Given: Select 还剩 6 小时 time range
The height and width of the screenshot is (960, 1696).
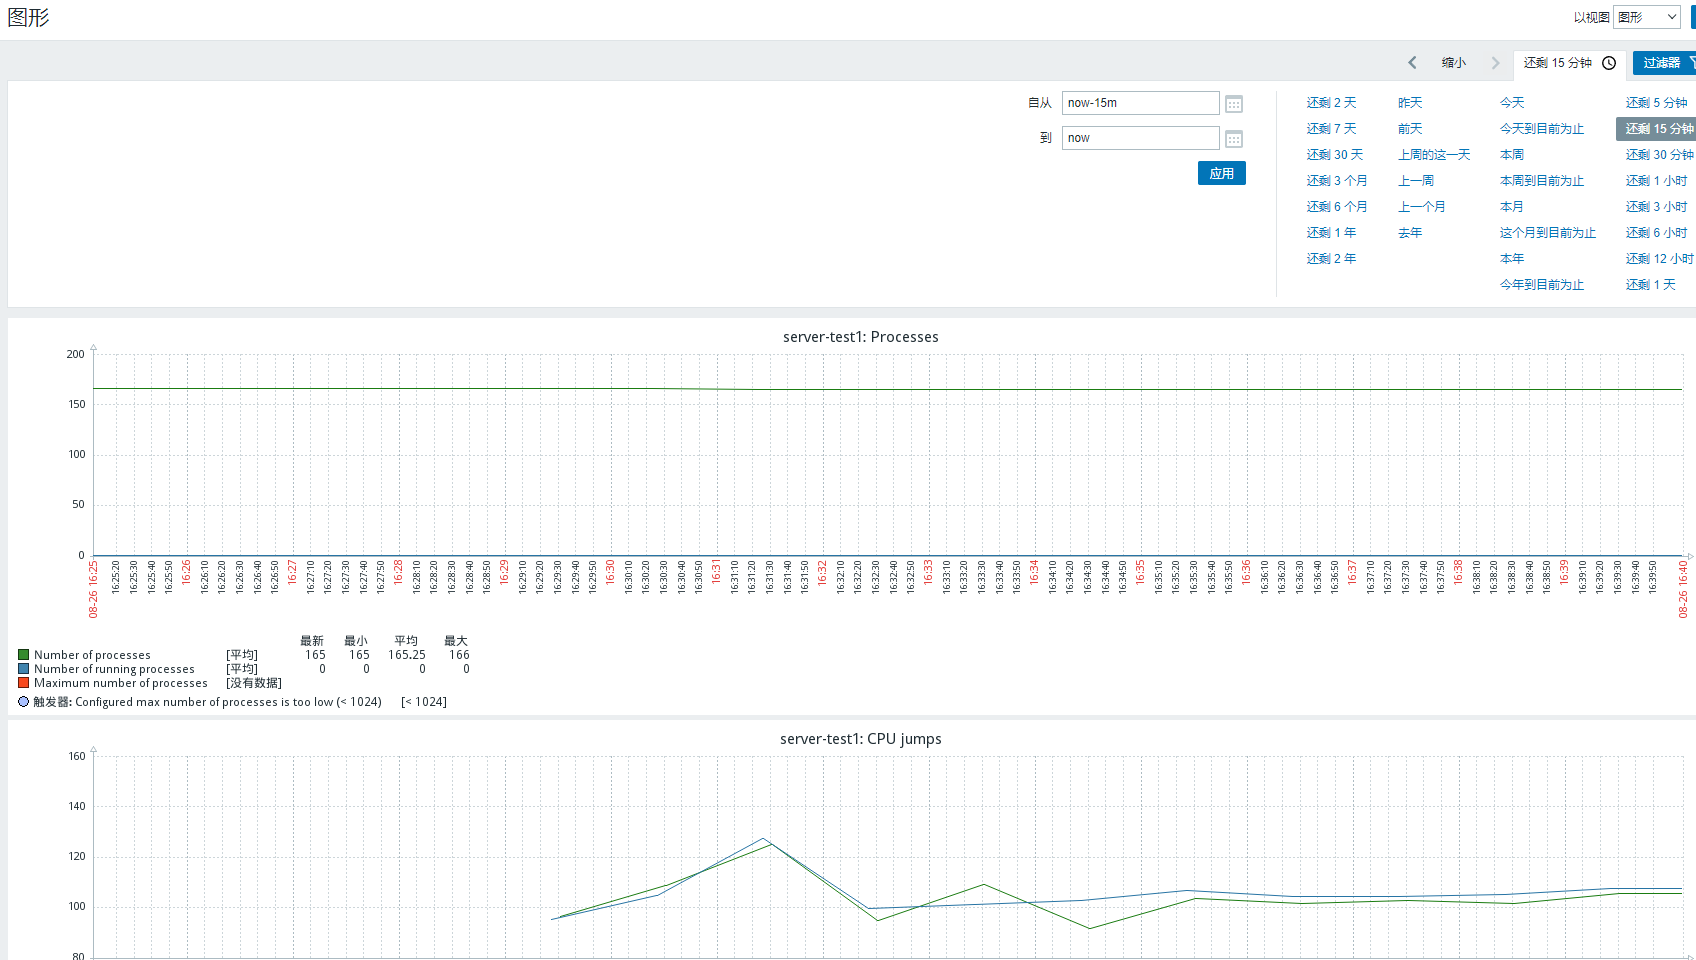Looking at the screenshot, I should pos(1657,233).
